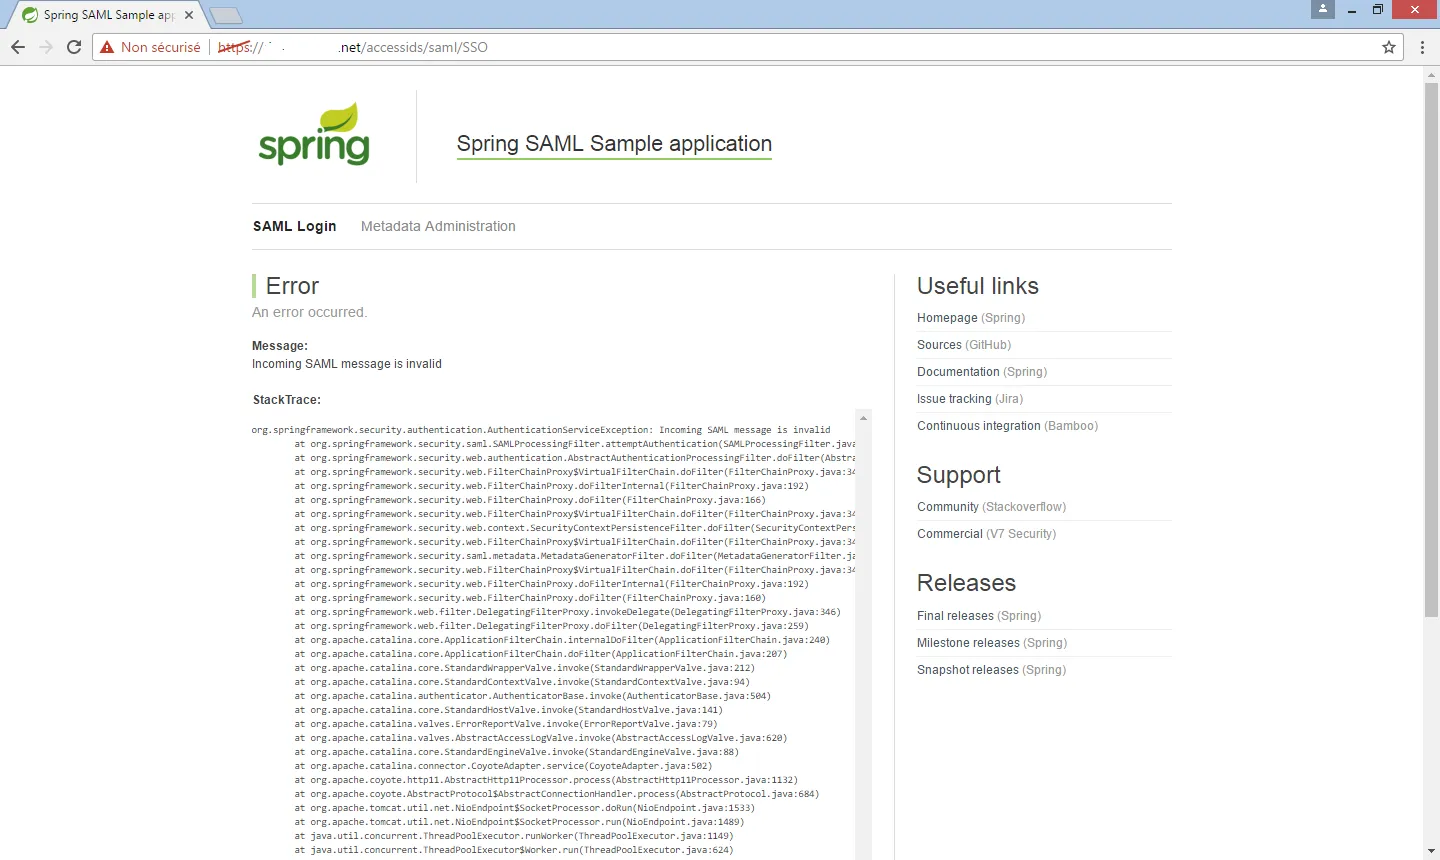This screenshot has width=1440, height=860.
Task: Open the SAML Login menu item
Action: [x=294, y=226]
